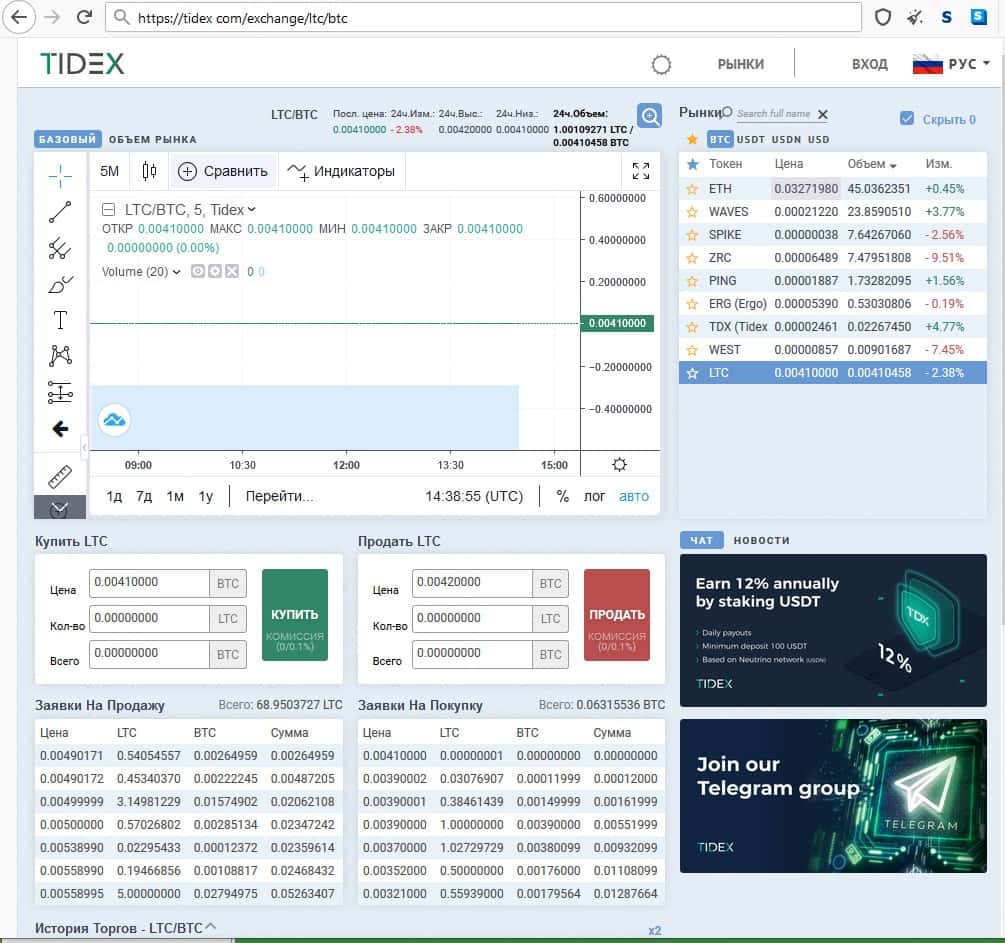Switch to the НОВОСТИ tab
Screen dimensions: 1005x943
[761, 540]
